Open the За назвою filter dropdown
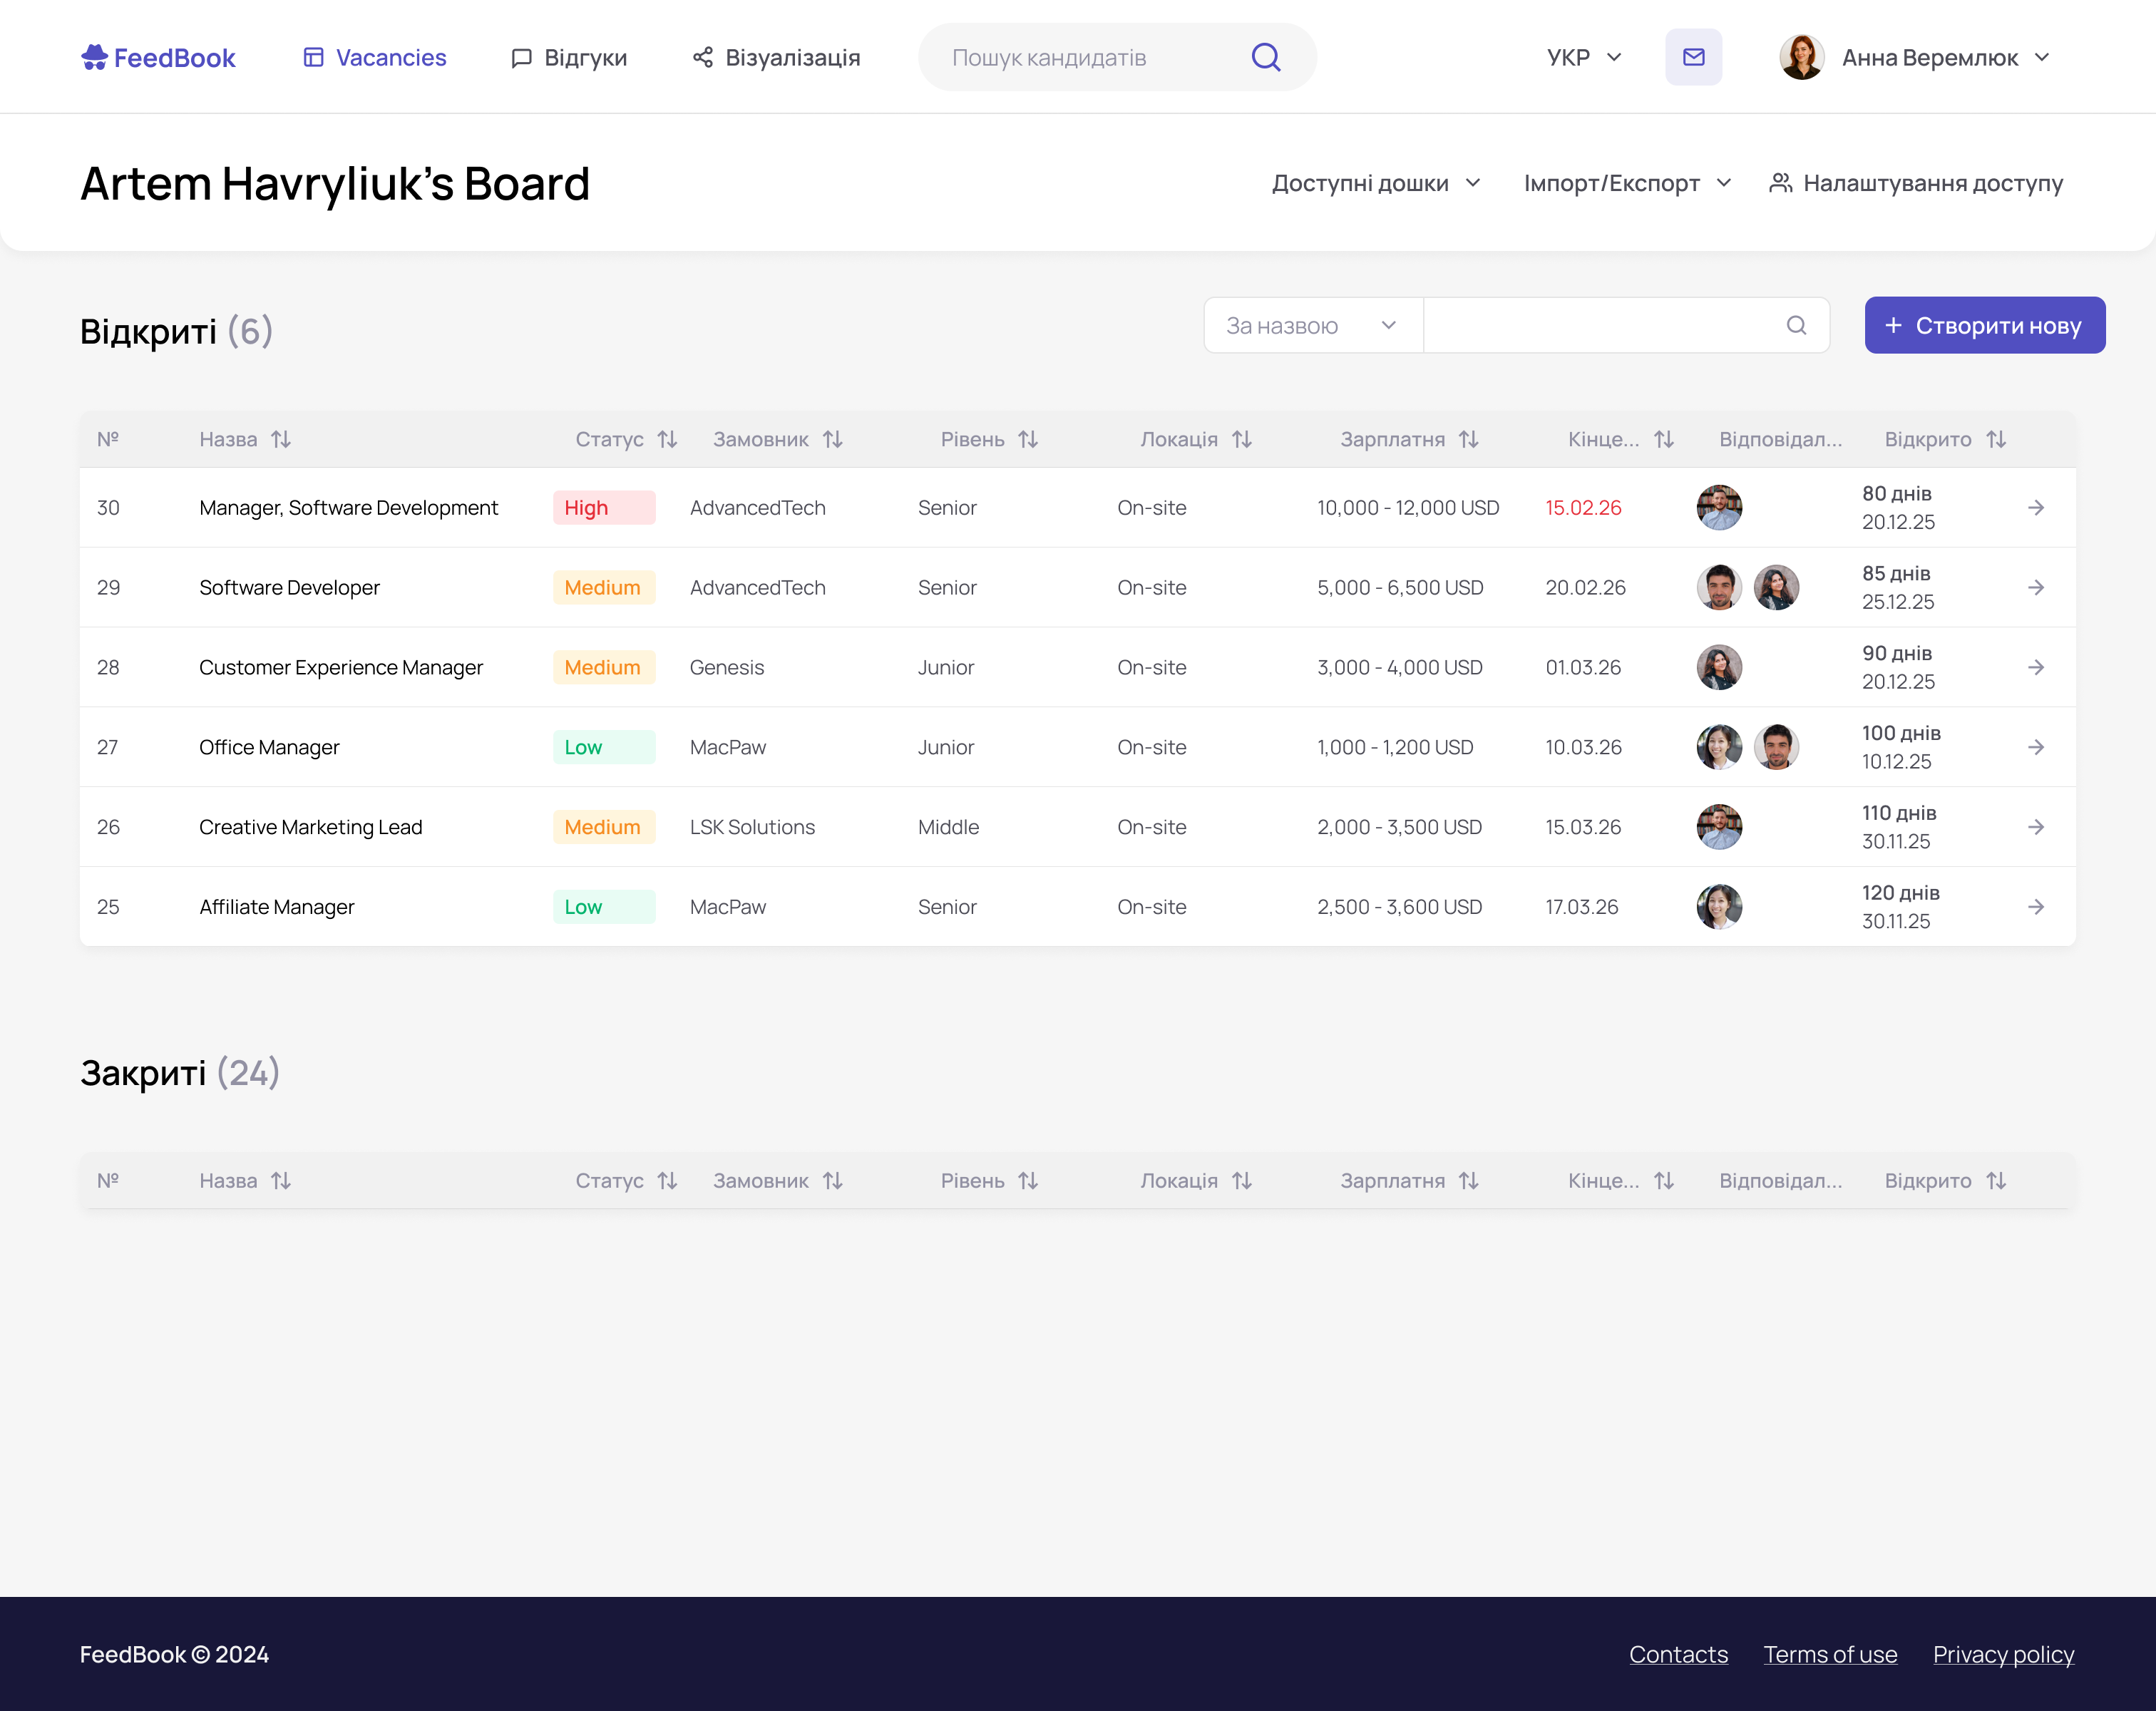2156x1711 pixels. coord(1311,325)
